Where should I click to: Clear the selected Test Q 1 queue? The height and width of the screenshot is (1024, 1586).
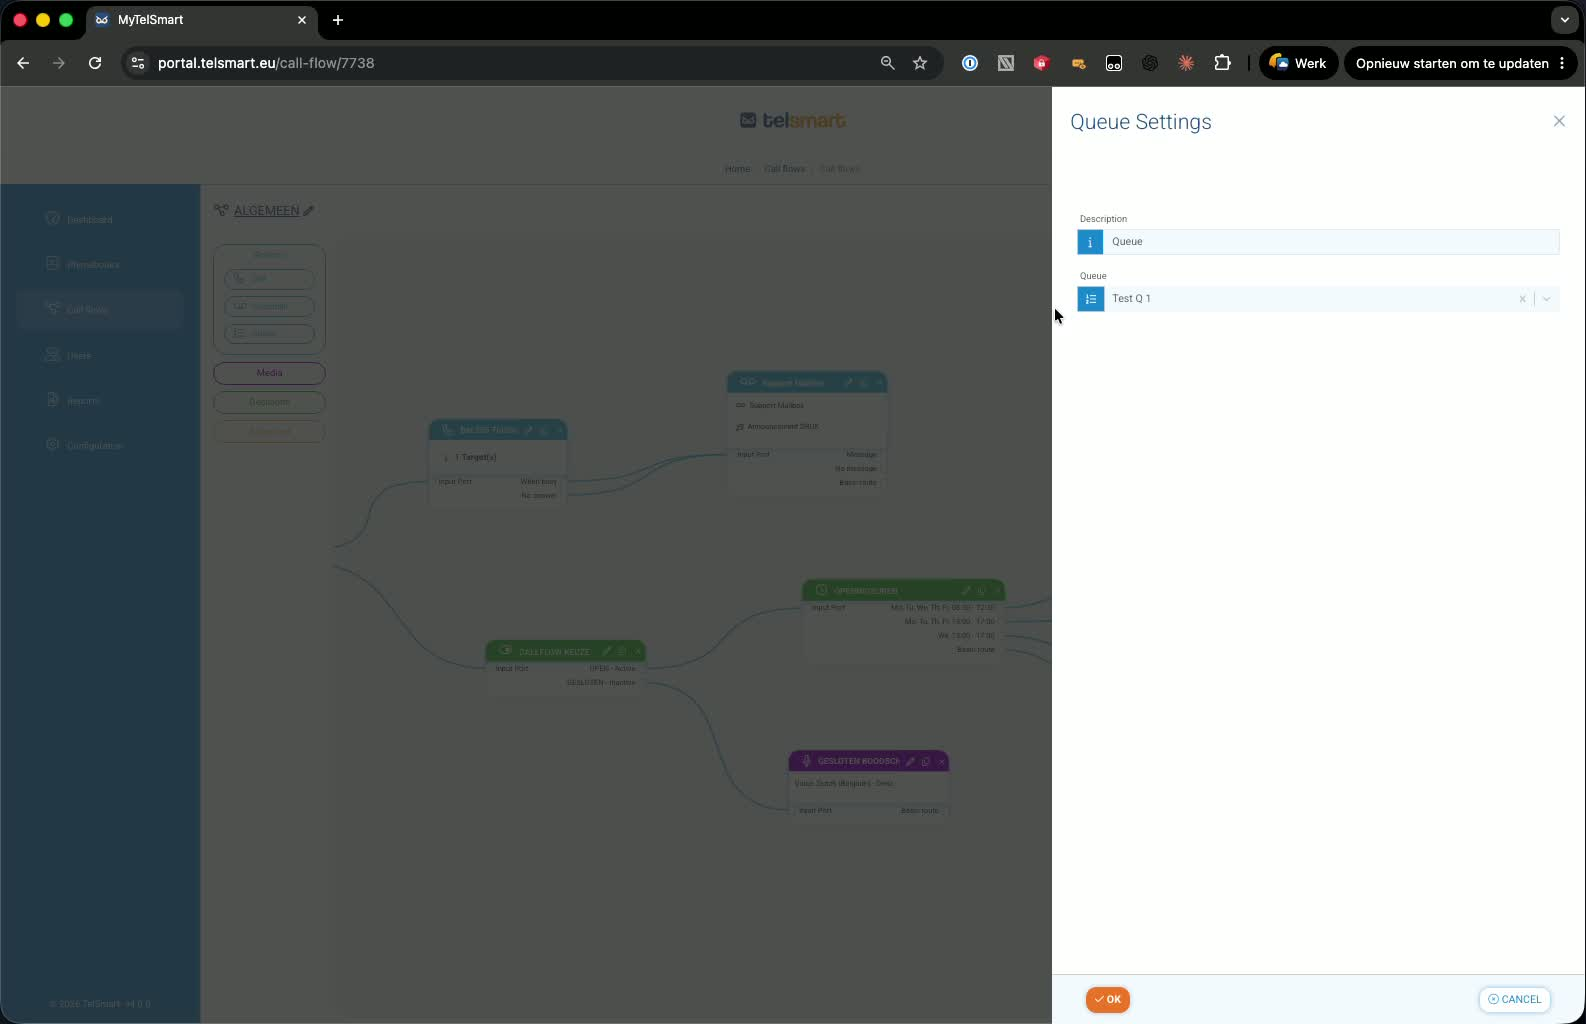(1523, 299)
